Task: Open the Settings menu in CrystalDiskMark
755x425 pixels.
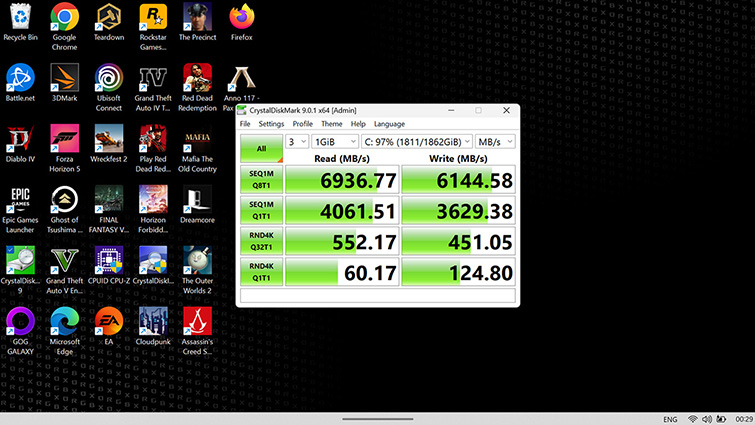Action: pyautogui.click(x=271, y=124)
